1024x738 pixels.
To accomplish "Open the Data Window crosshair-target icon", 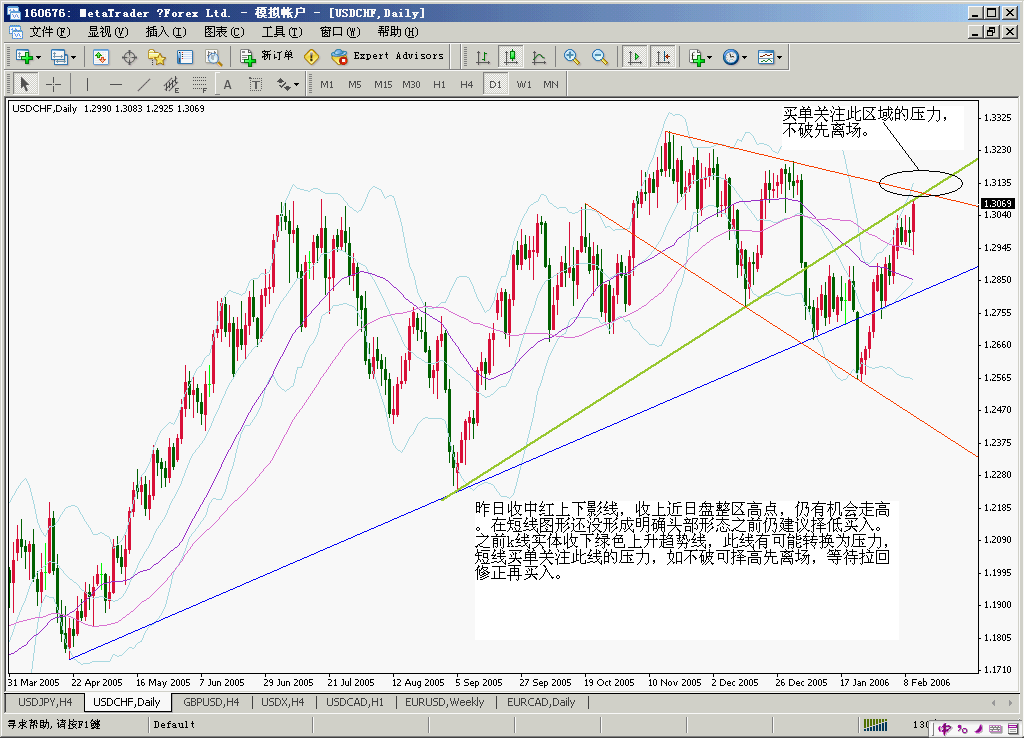I will click(x=129, y=57).
